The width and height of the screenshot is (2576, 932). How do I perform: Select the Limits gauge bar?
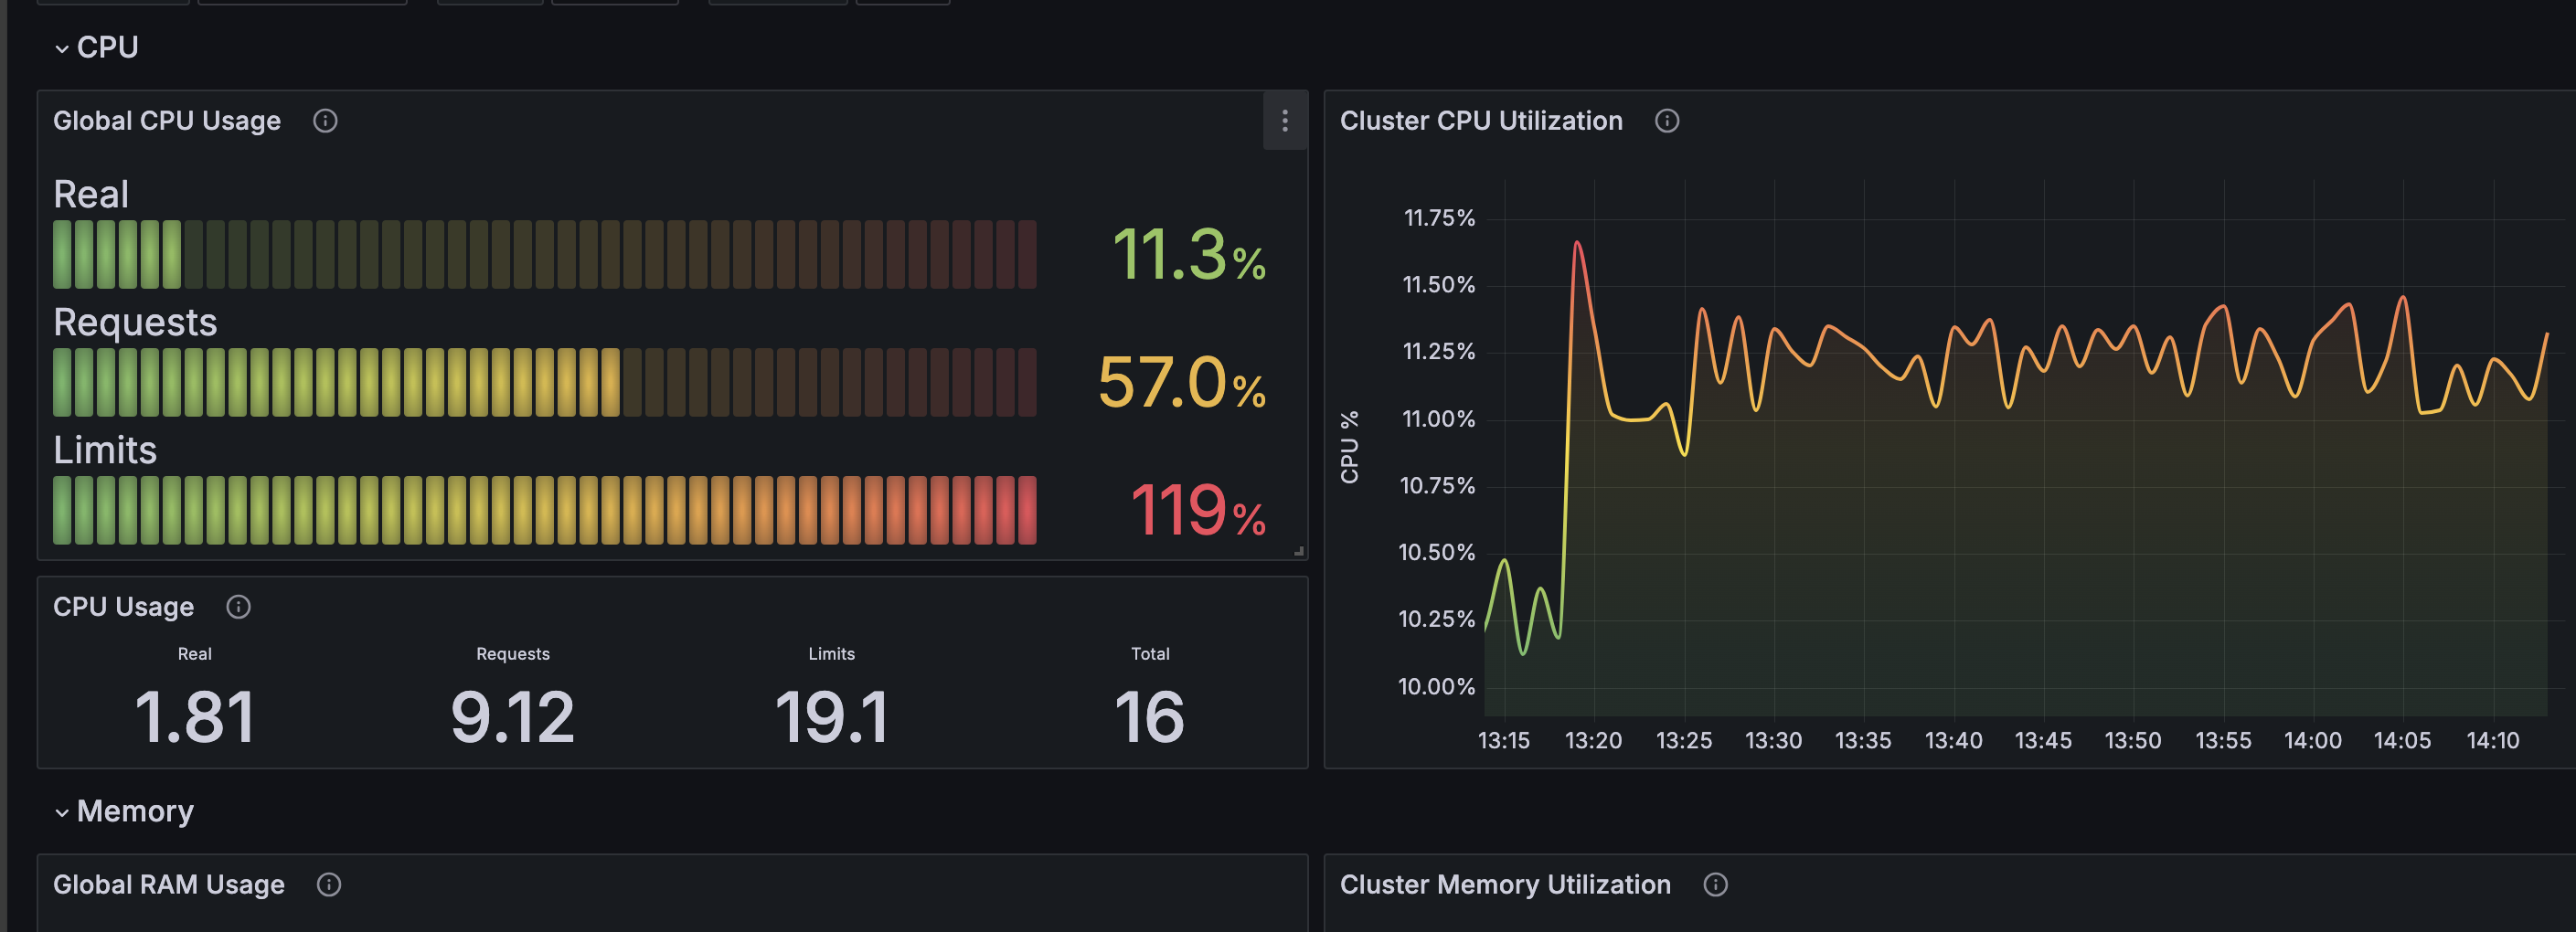[545, 511]
